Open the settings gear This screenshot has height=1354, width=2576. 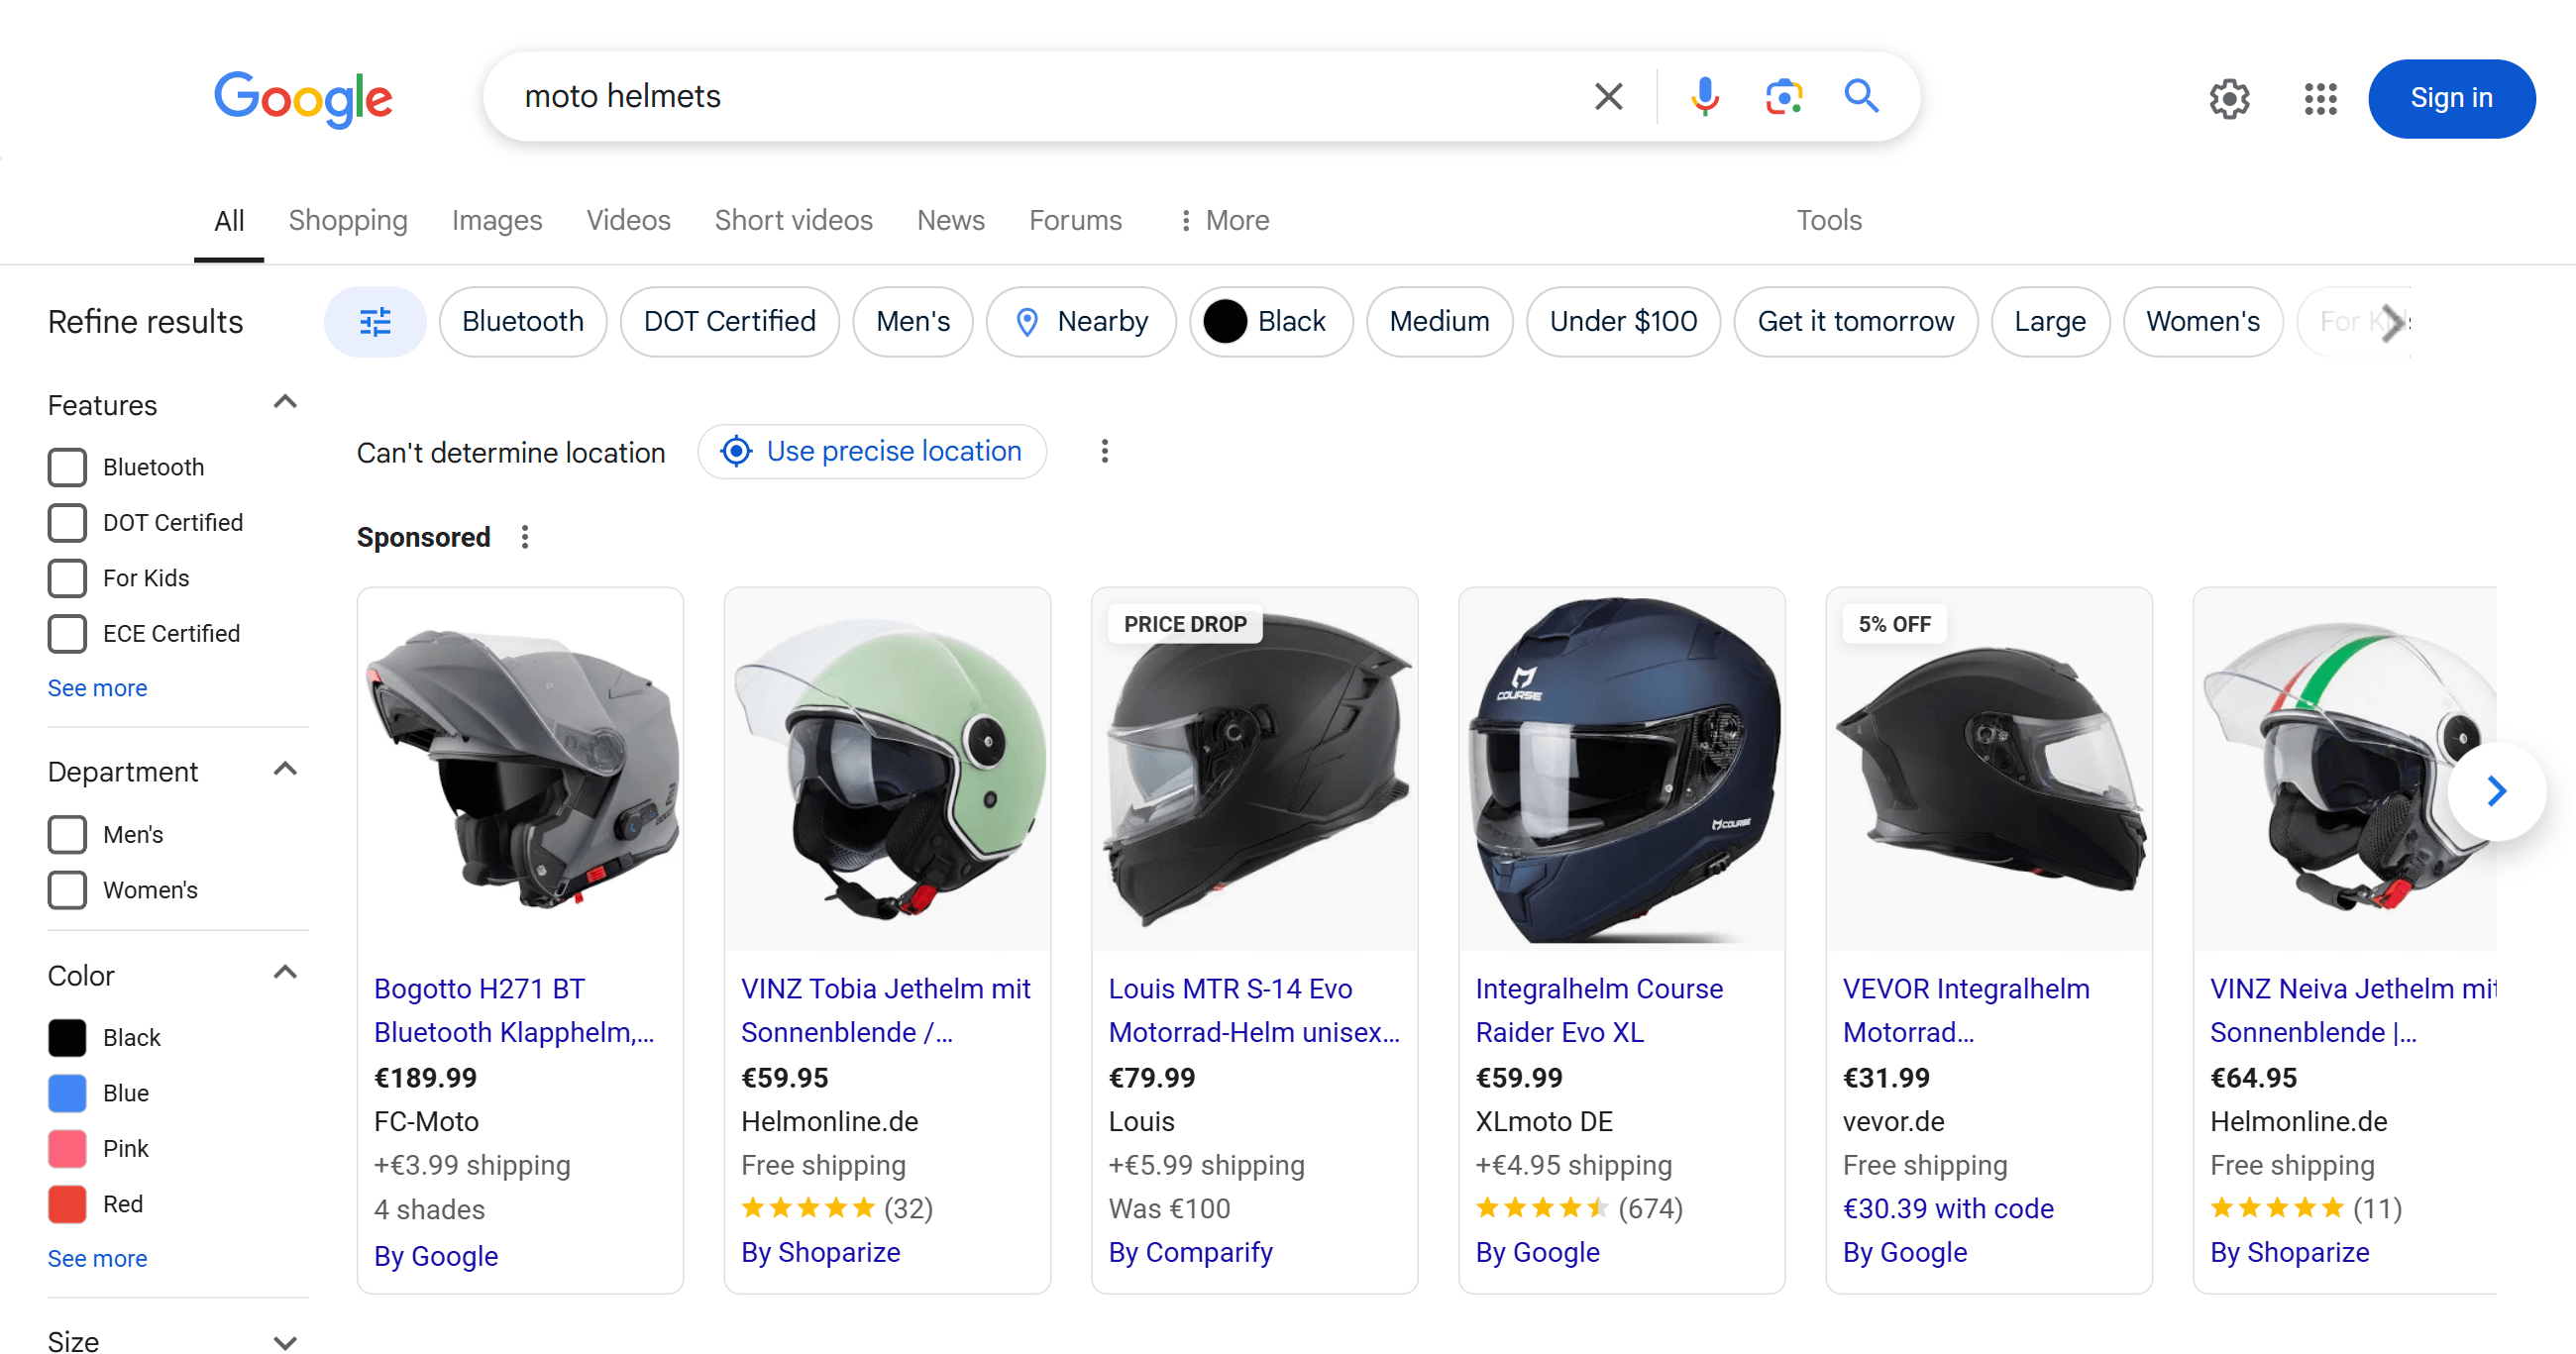point(2229,98)
